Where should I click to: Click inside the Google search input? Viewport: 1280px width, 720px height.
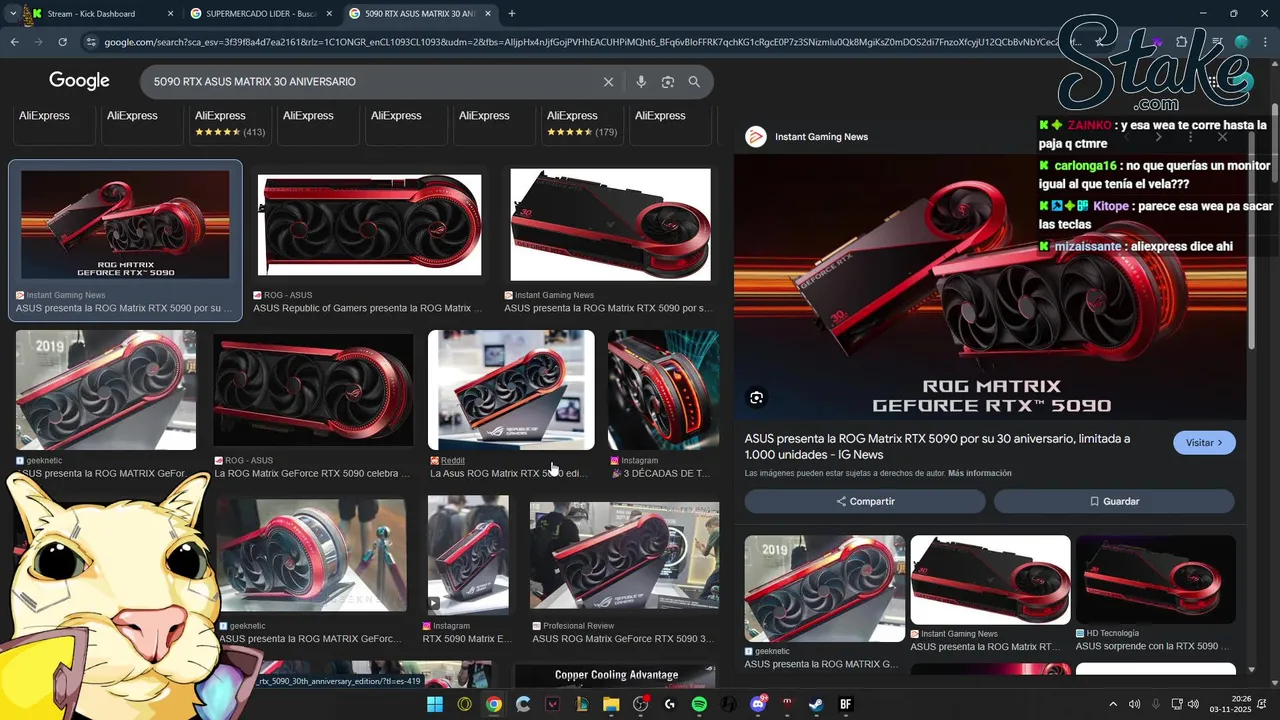(x=370, y=82)
